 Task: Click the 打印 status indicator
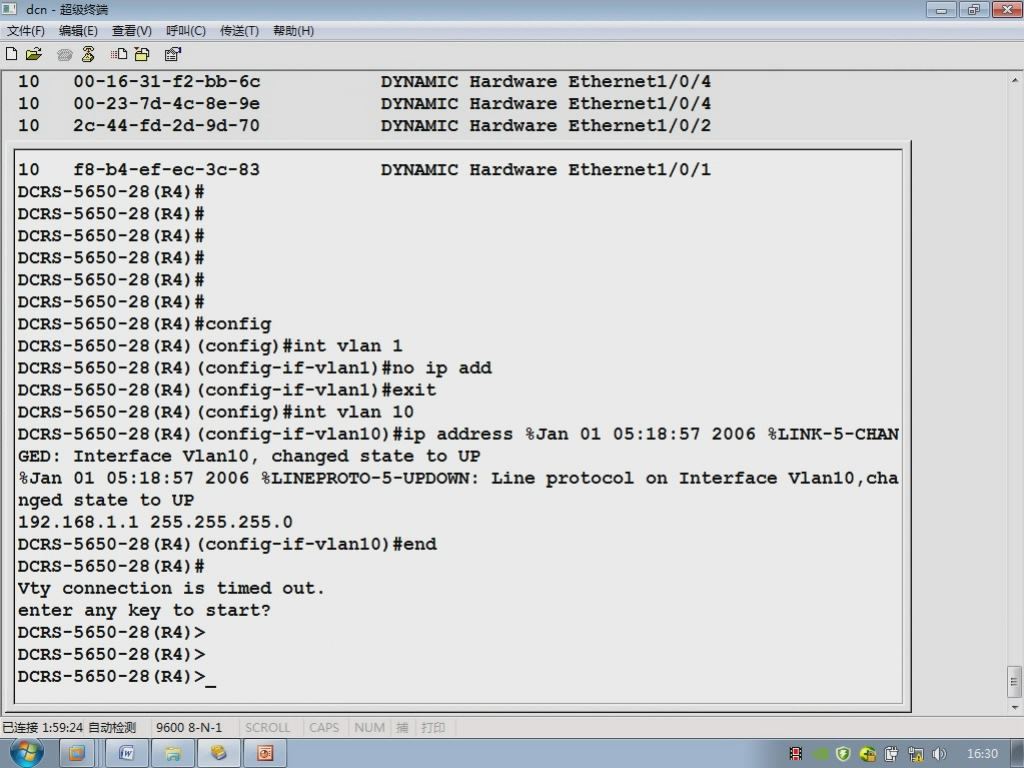[x=433, y=728]
